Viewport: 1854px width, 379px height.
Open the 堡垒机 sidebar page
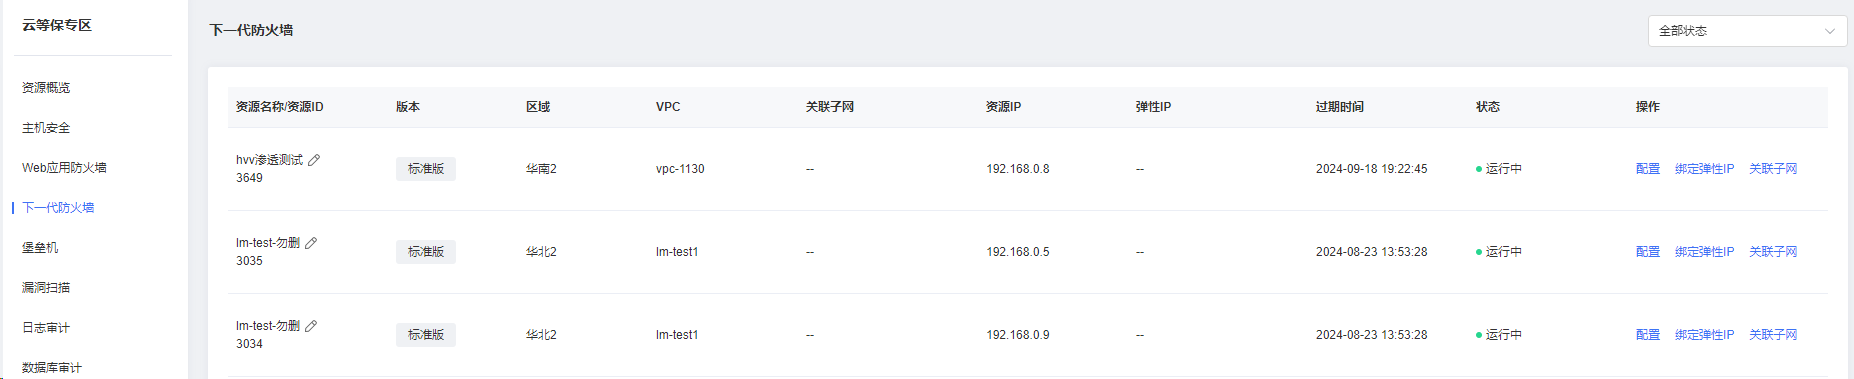tap(40, 248)
